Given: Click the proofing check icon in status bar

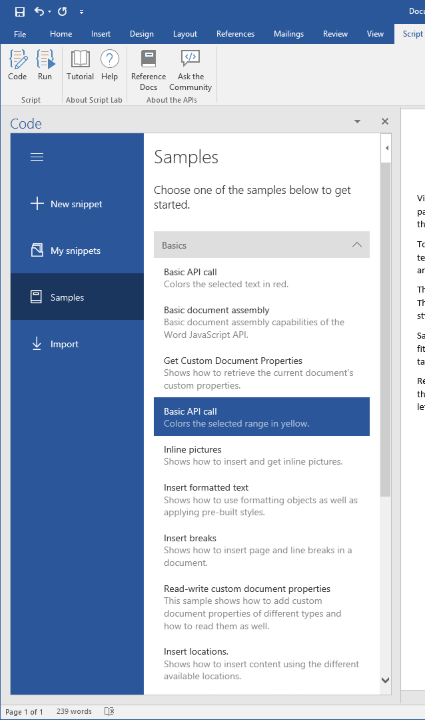Looking at the screenshot, I should [109, 711].
